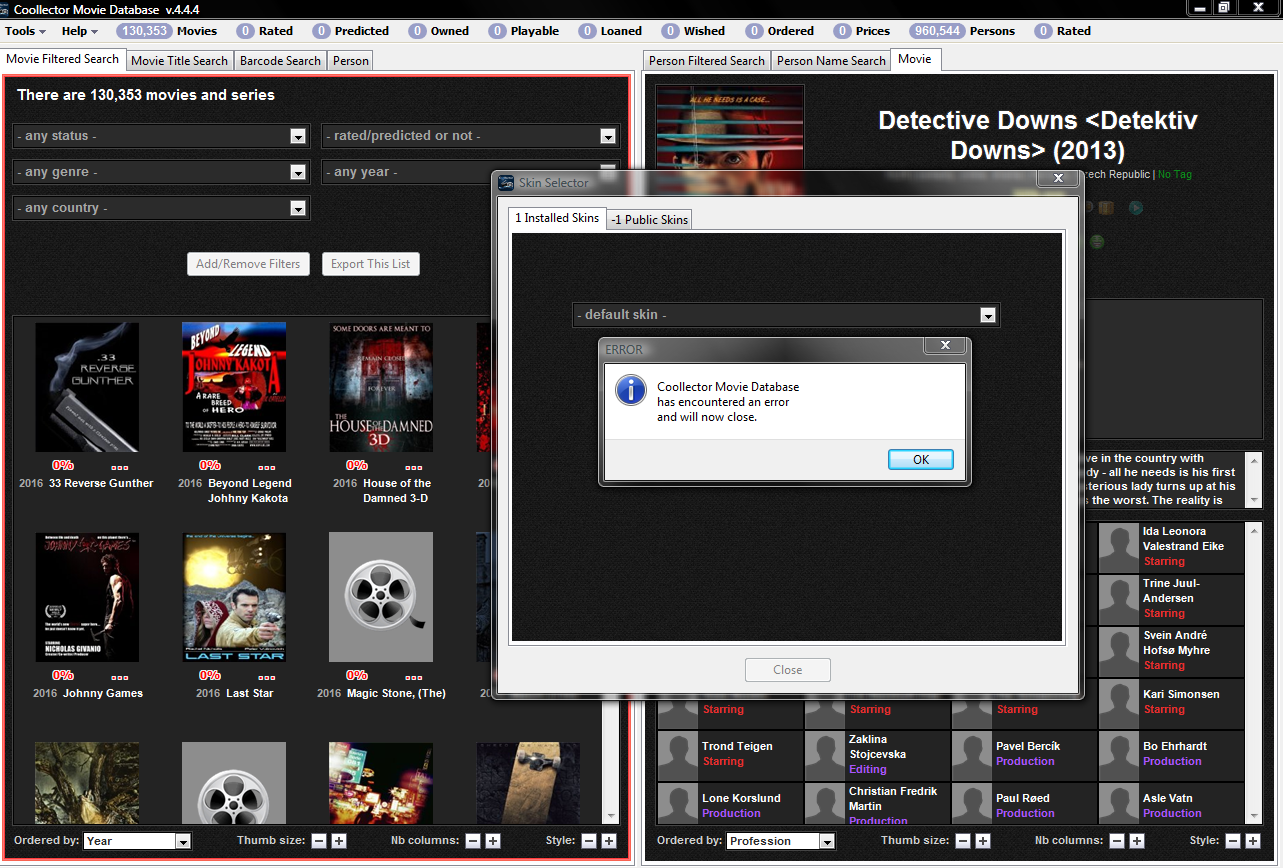Click the three dots under Magic Stone poster
Viewport: 1283px width, 868px height.
tap(414, 677)
